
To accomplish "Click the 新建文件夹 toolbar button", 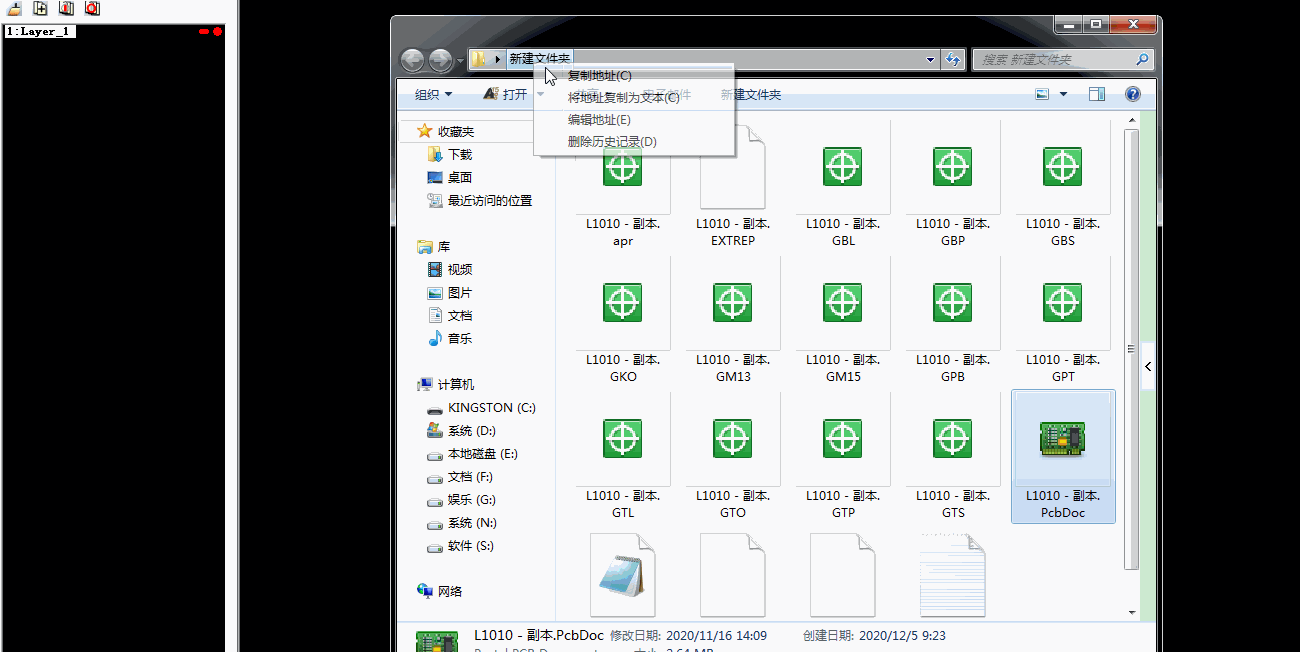I will (x=751, y=95).
